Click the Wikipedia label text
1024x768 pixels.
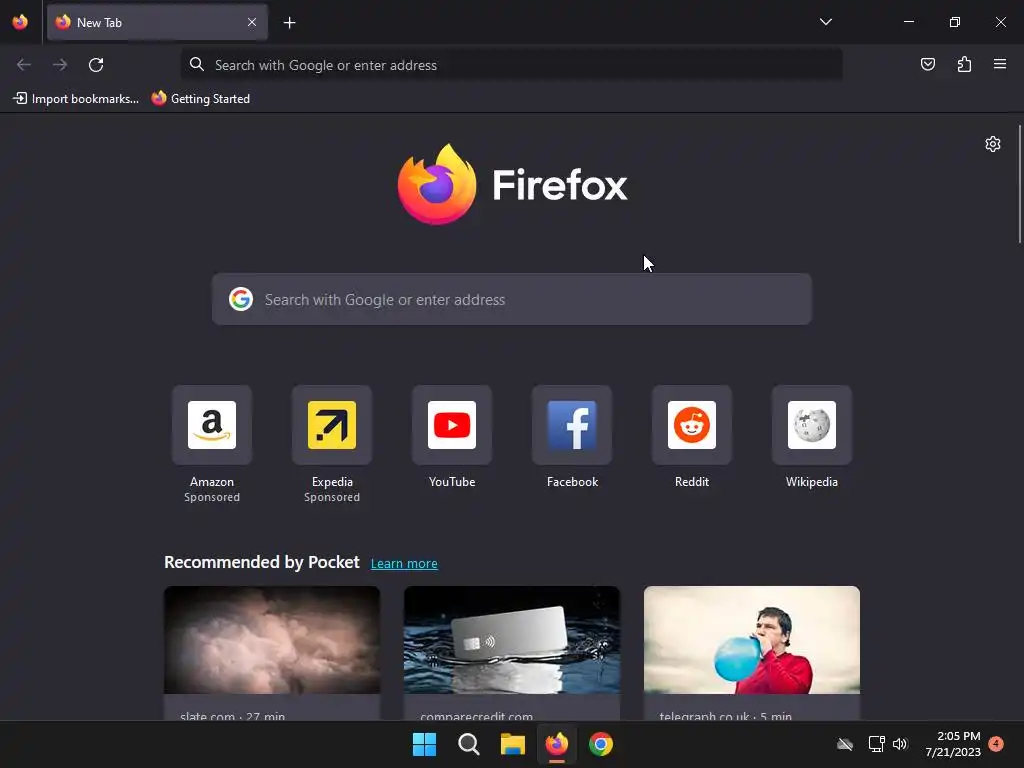pyautogui.click(x=812, y=482)
